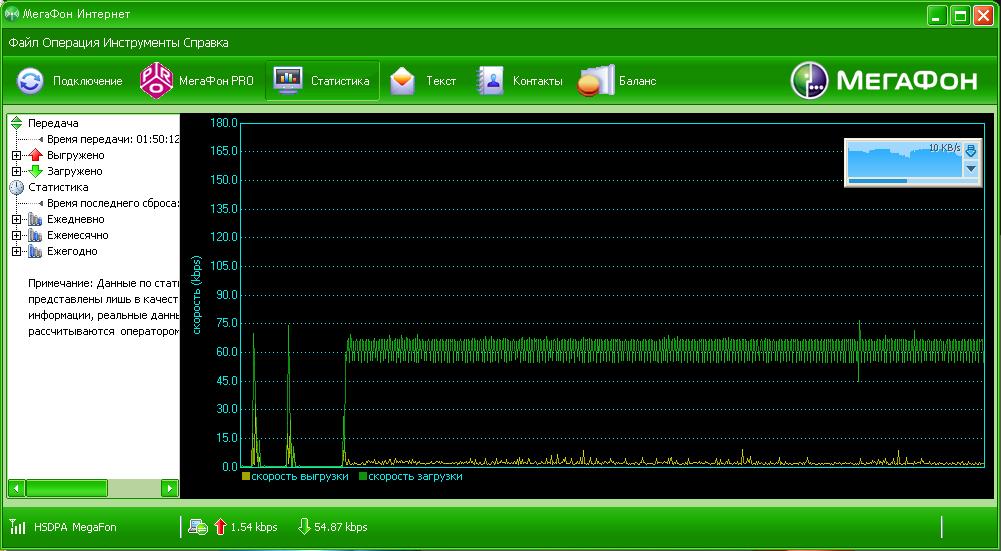This screenshot has width=1001, height=551.
Task: Select the Ежегодно tree item
Action: [72, 251]
